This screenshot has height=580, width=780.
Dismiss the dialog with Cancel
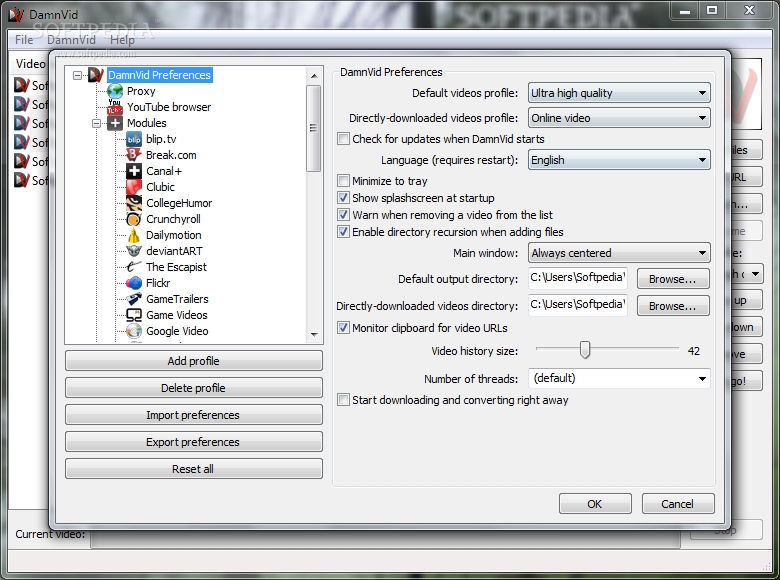[x=678, y=504]
